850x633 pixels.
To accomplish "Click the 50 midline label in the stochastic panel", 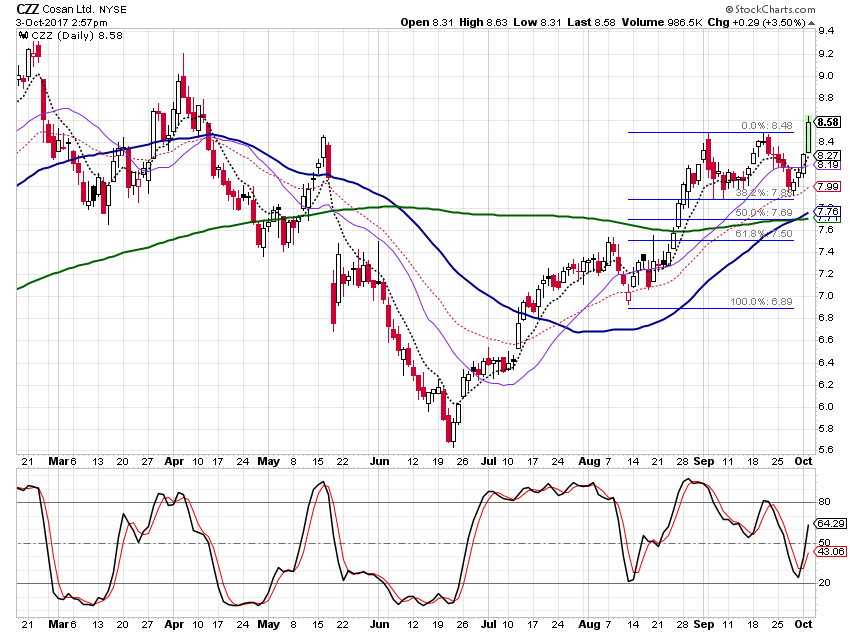I will [824, 542].
